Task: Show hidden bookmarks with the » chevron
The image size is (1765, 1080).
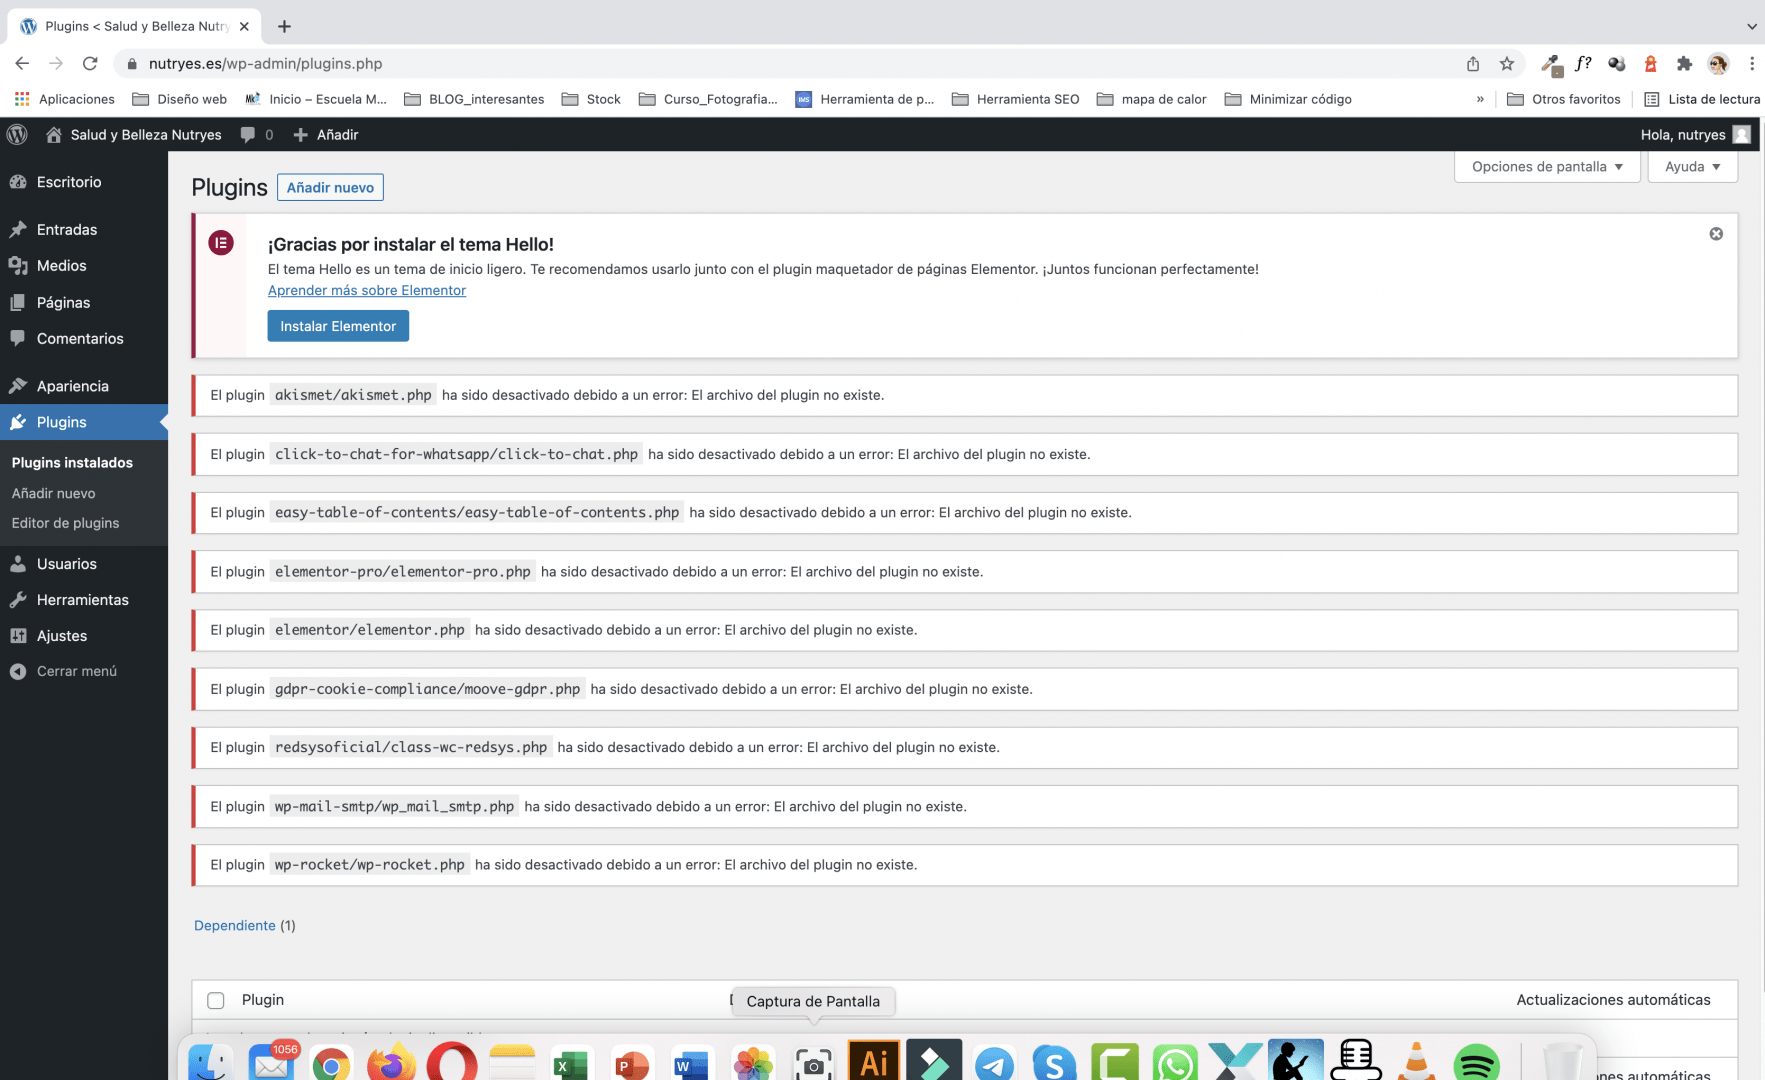Action: click(1480, 99)
